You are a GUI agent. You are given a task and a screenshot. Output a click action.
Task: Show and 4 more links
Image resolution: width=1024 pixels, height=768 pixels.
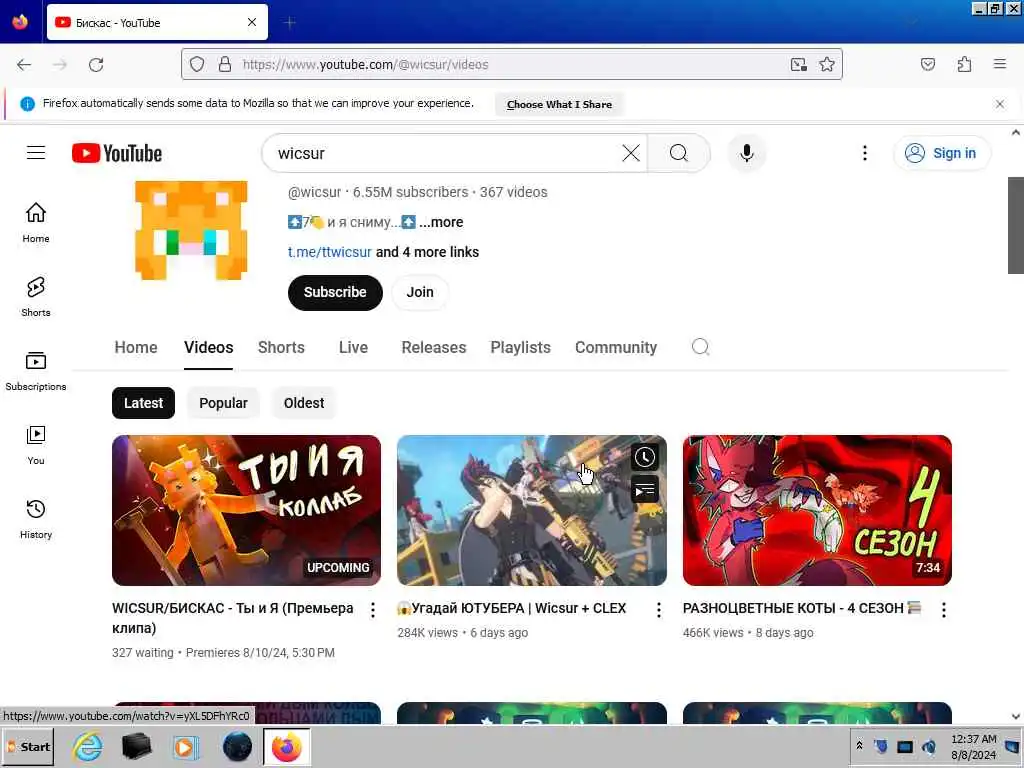427,252
